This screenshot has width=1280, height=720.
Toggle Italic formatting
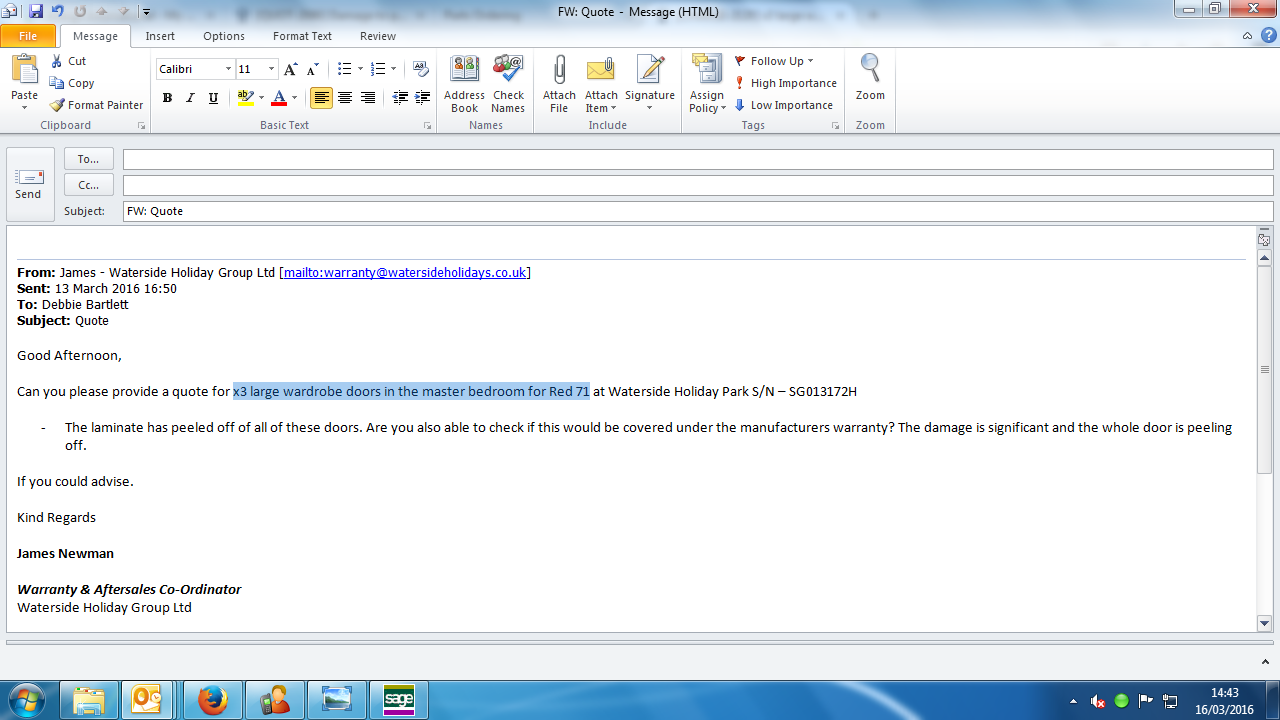coord(190,98)
